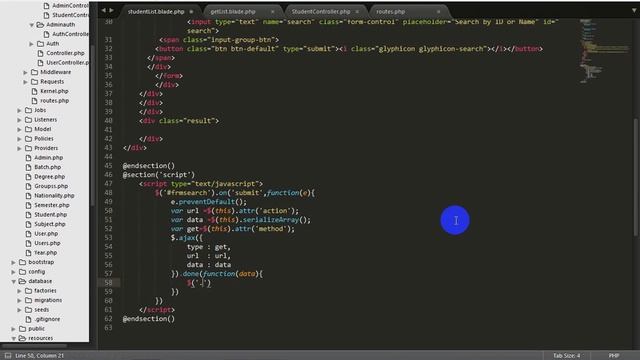Click the Groups.php file icon
640x360 pixels.
(28, 186)
